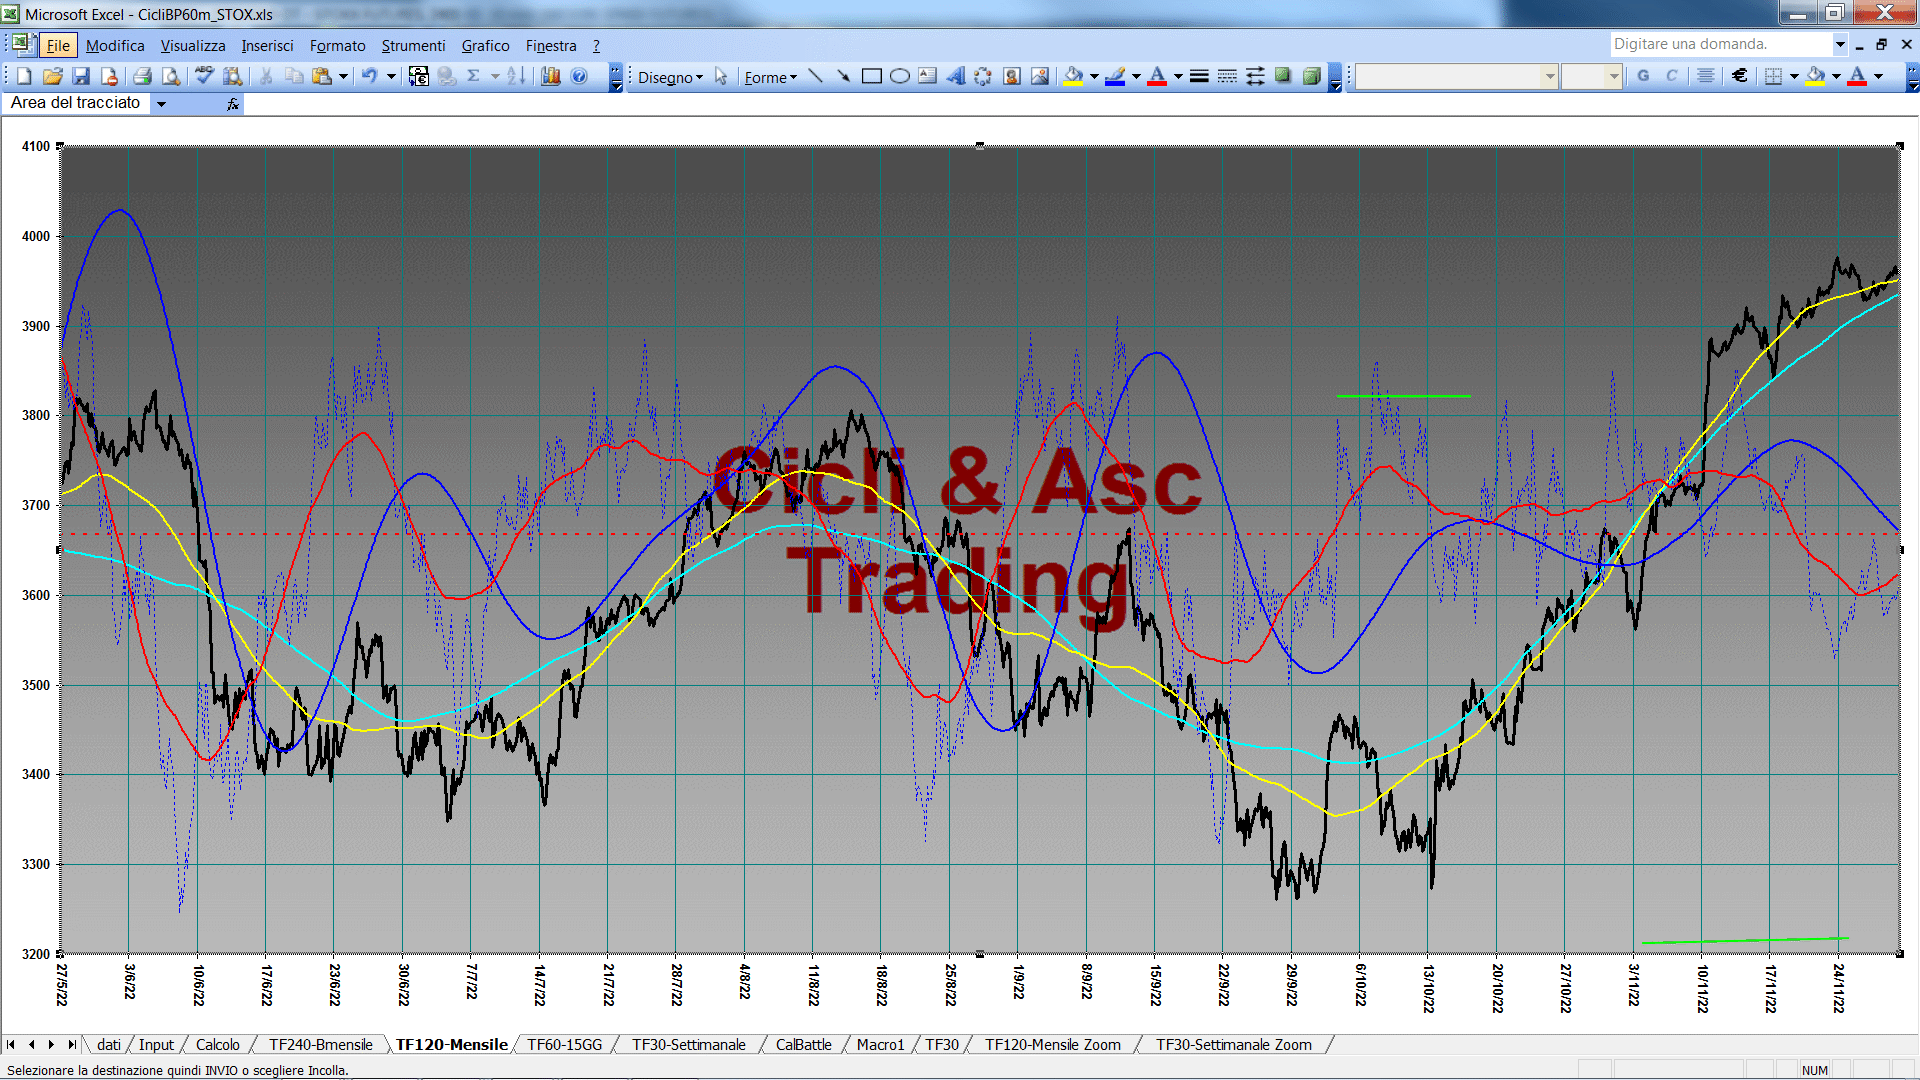Click the Name Box showing Area del tracciato
The width and height of the screenshot is (1920, 1080).
77,103
